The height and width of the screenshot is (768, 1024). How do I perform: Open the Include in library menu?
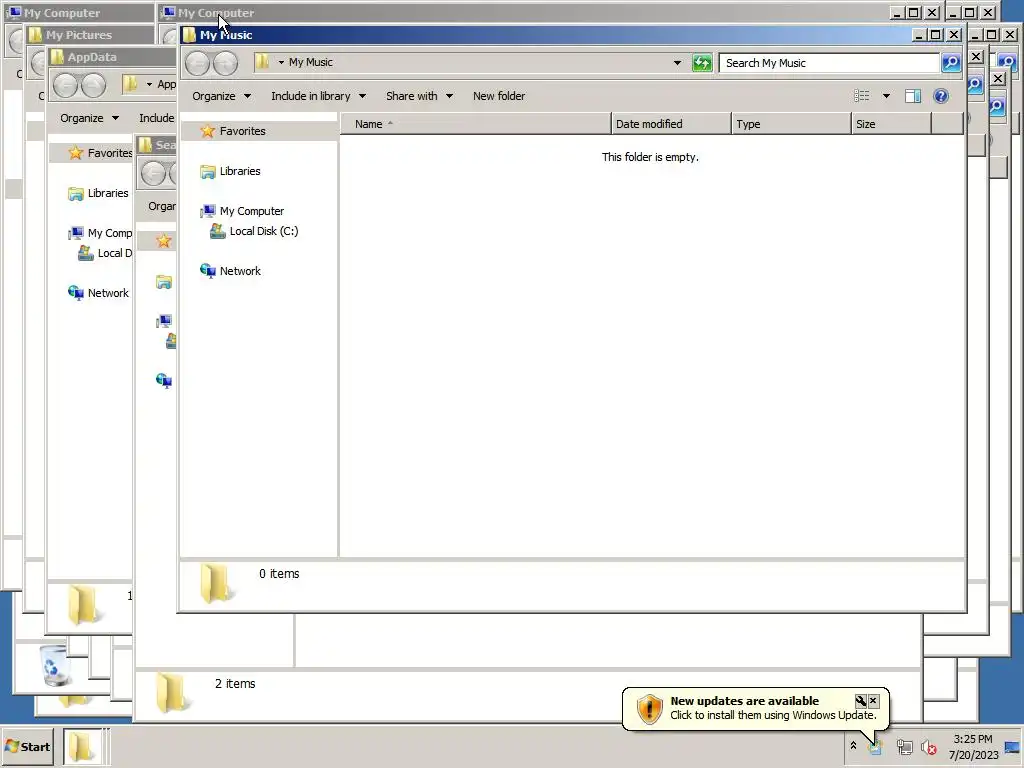click(x=319, y=96)
